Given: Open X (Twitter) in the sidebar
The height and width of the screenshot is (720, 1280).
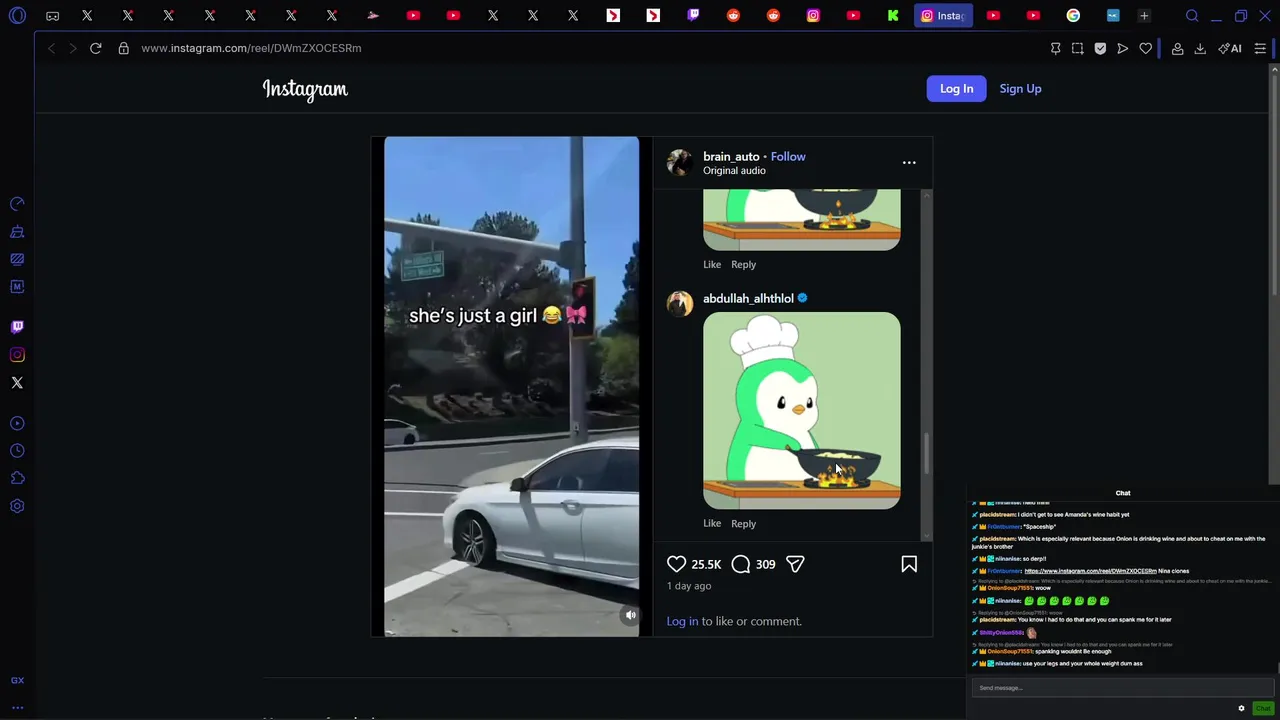Looking at the screenshot, I should pyautogui.click(x=17, y=383).
